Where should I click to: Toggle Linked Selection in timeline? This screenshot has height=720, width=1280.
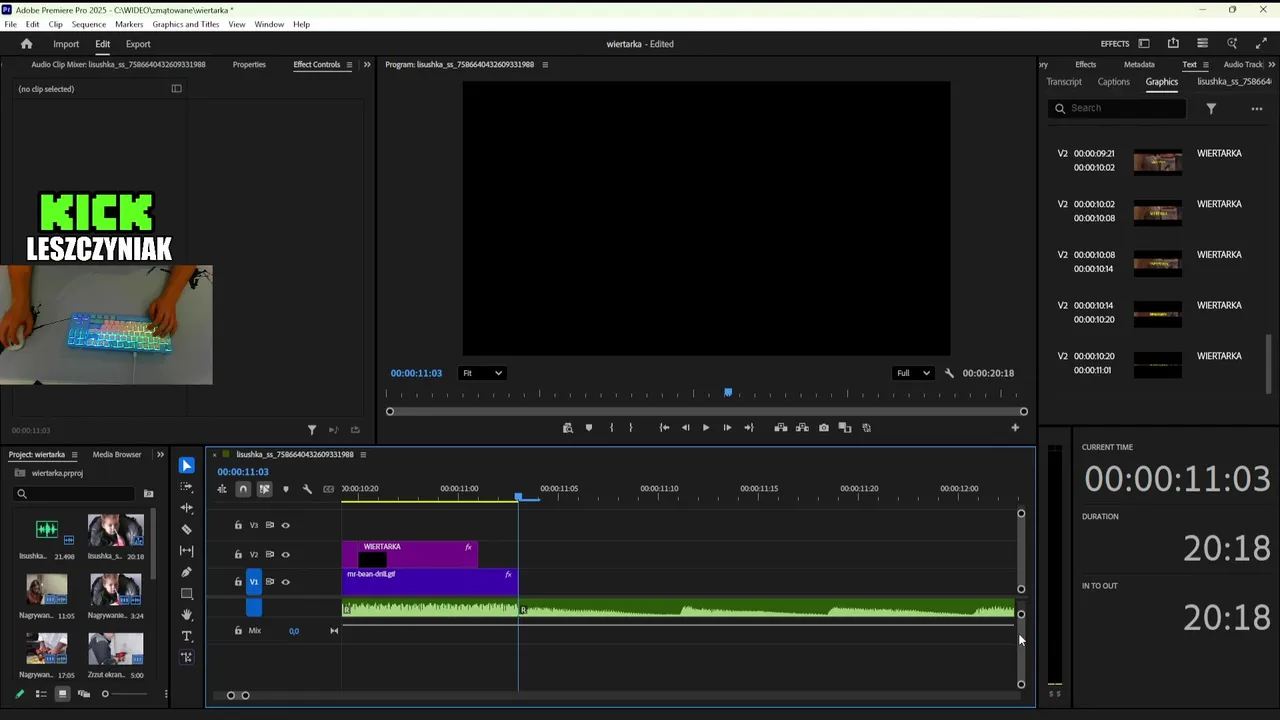(x=264, y=489)
